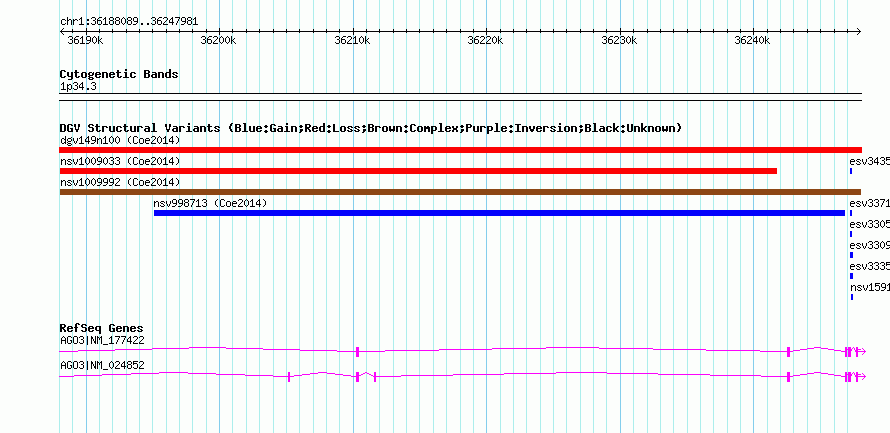Screen dimensions: 890x433
Task: Click the 1p34.3 band label
Action: pos(78,87)
